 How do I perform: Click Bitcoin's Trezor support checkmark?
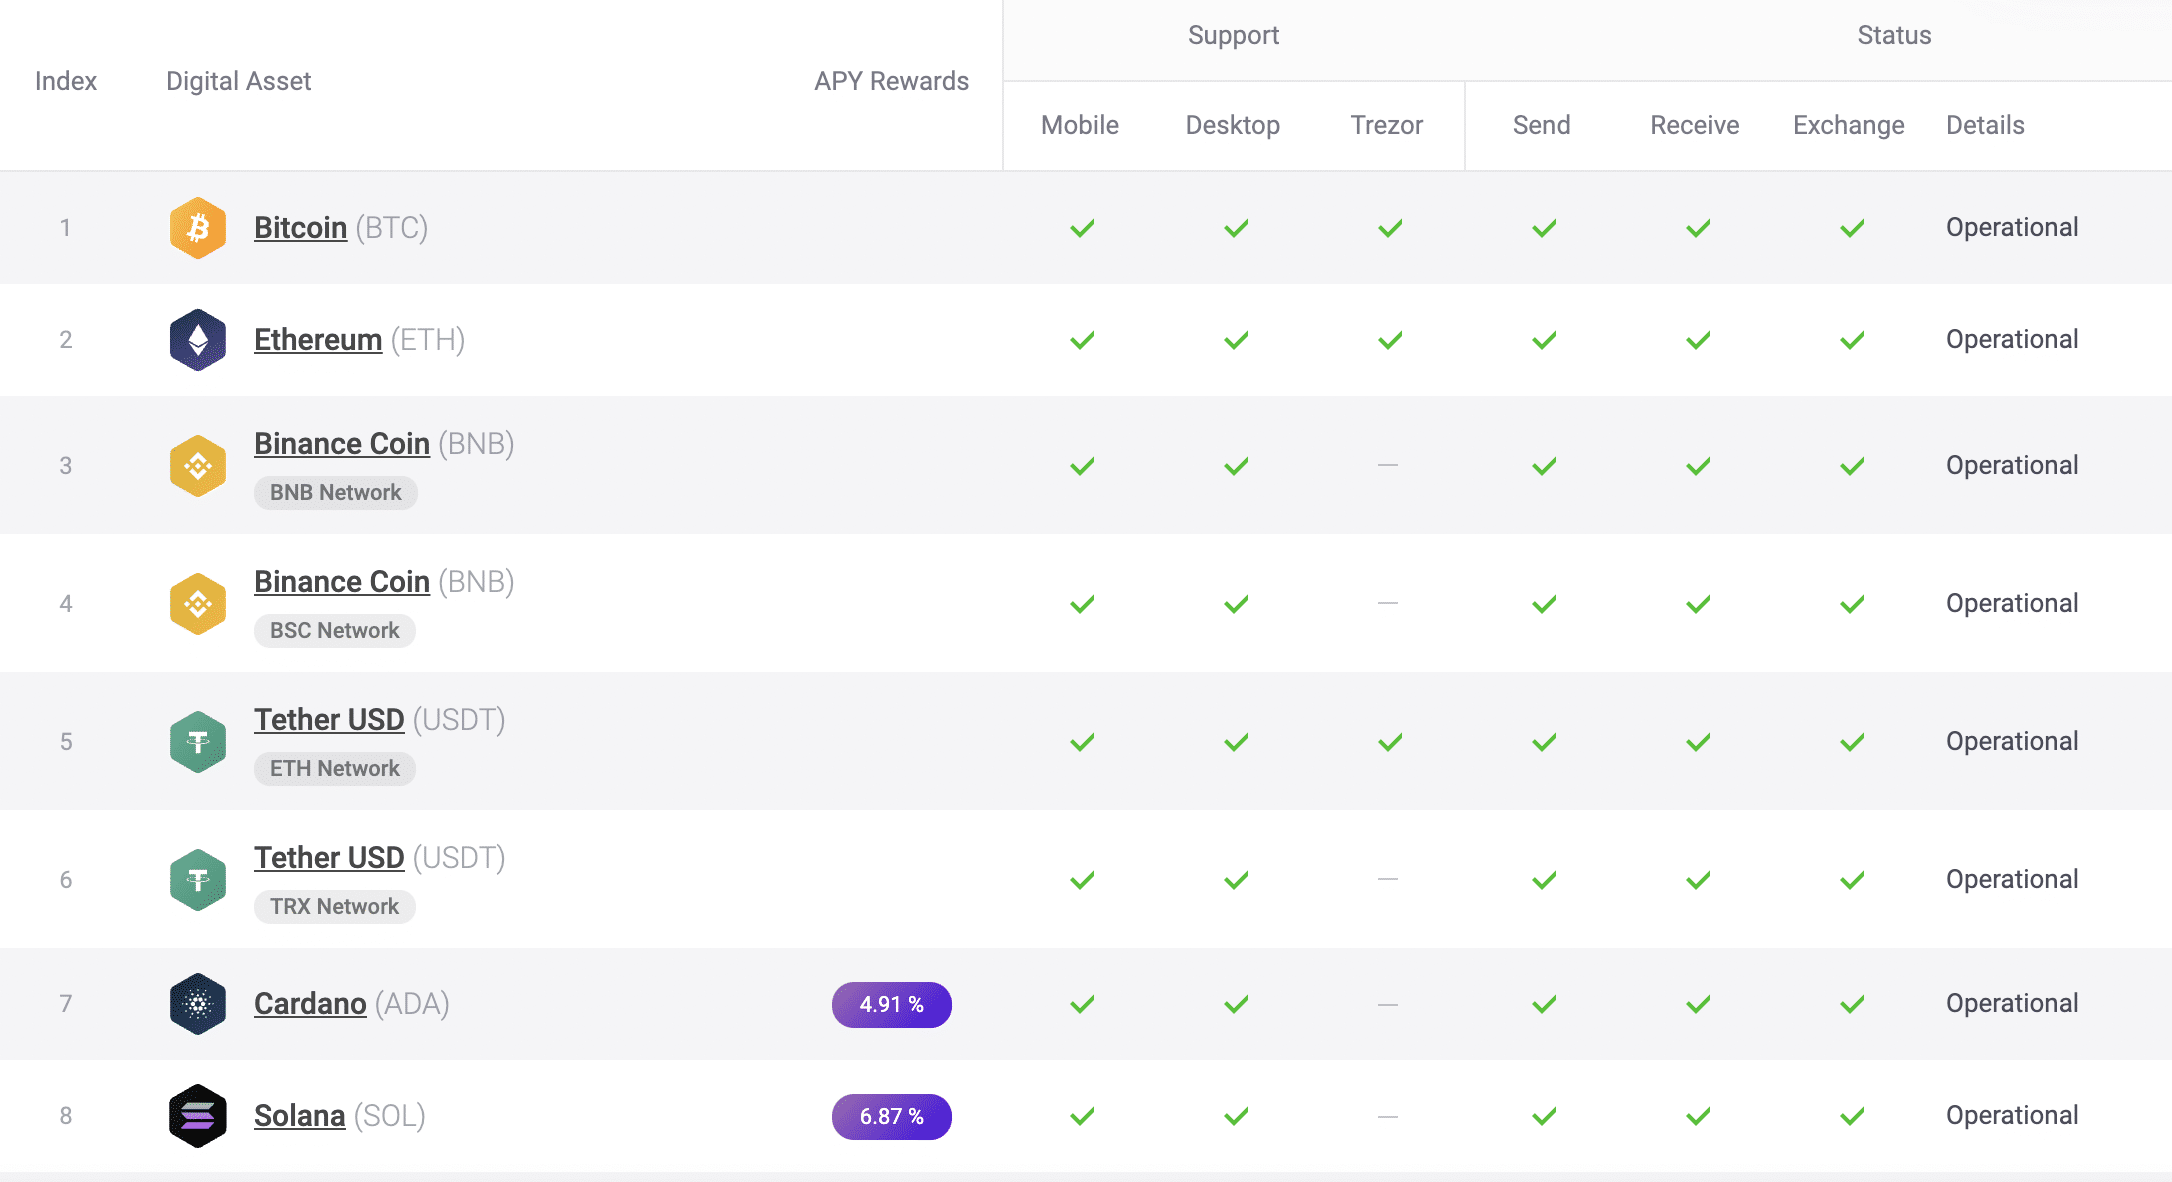(x=1390, y=228)
